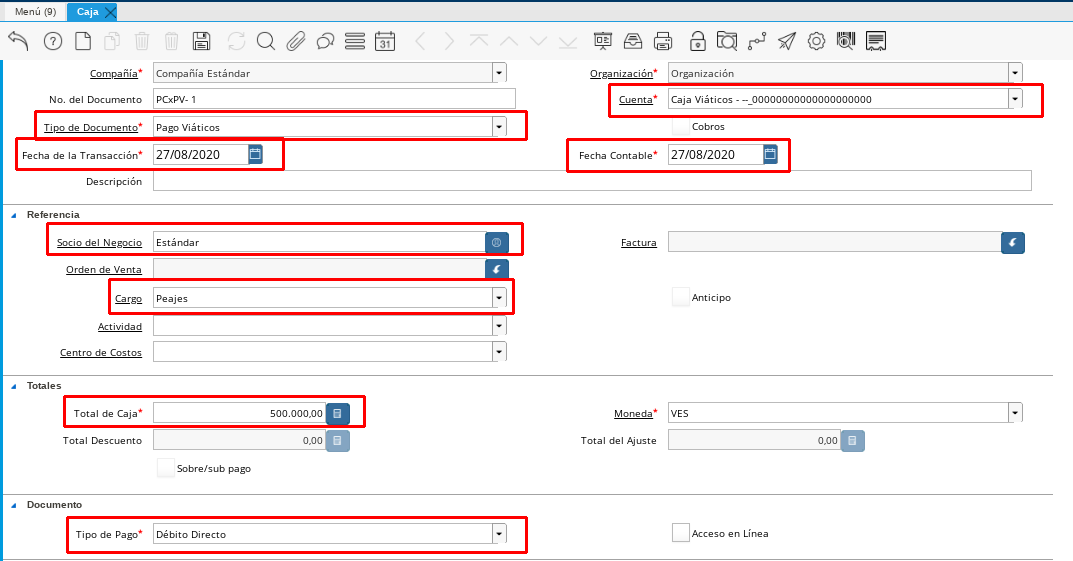Open the Help question mark icon

click(x=53, y=41)
